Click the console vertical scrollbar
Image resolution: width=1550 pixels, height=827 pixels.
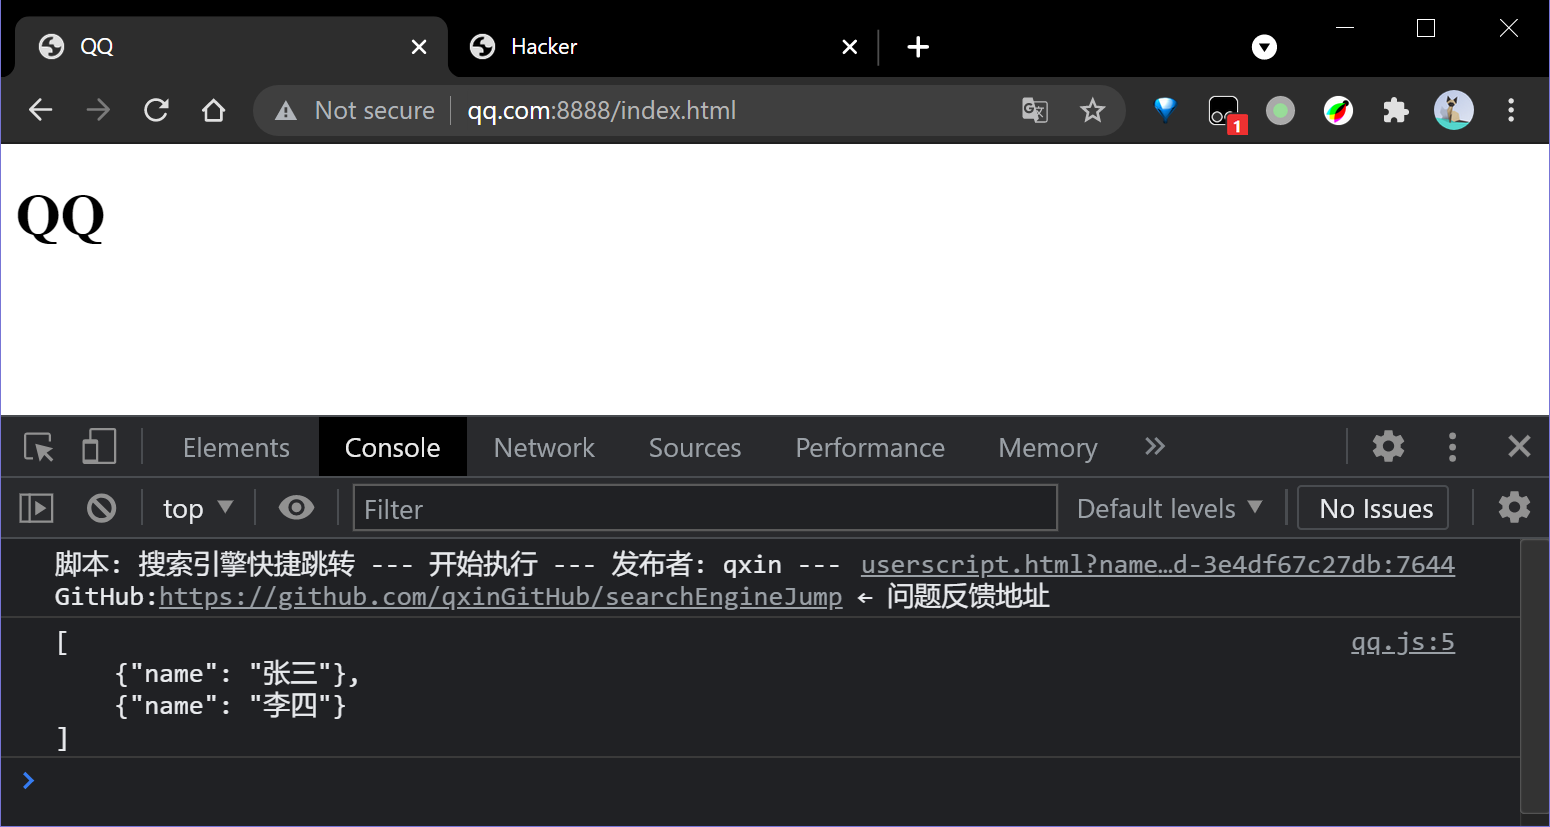[1535, 677]
